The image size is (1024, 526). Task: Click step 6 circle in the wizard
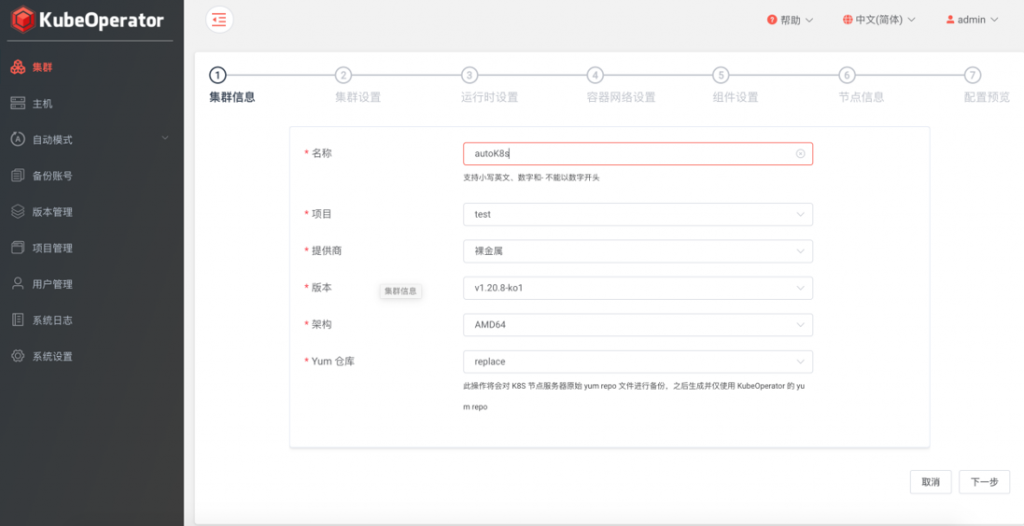[x=846, y=75]
